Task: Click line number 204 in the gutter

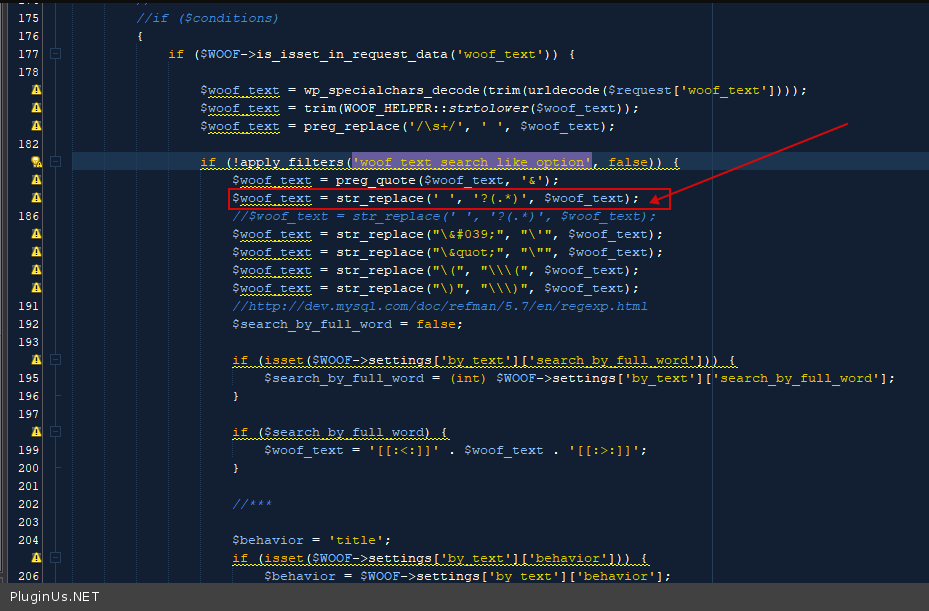Action: coord(29,540)
